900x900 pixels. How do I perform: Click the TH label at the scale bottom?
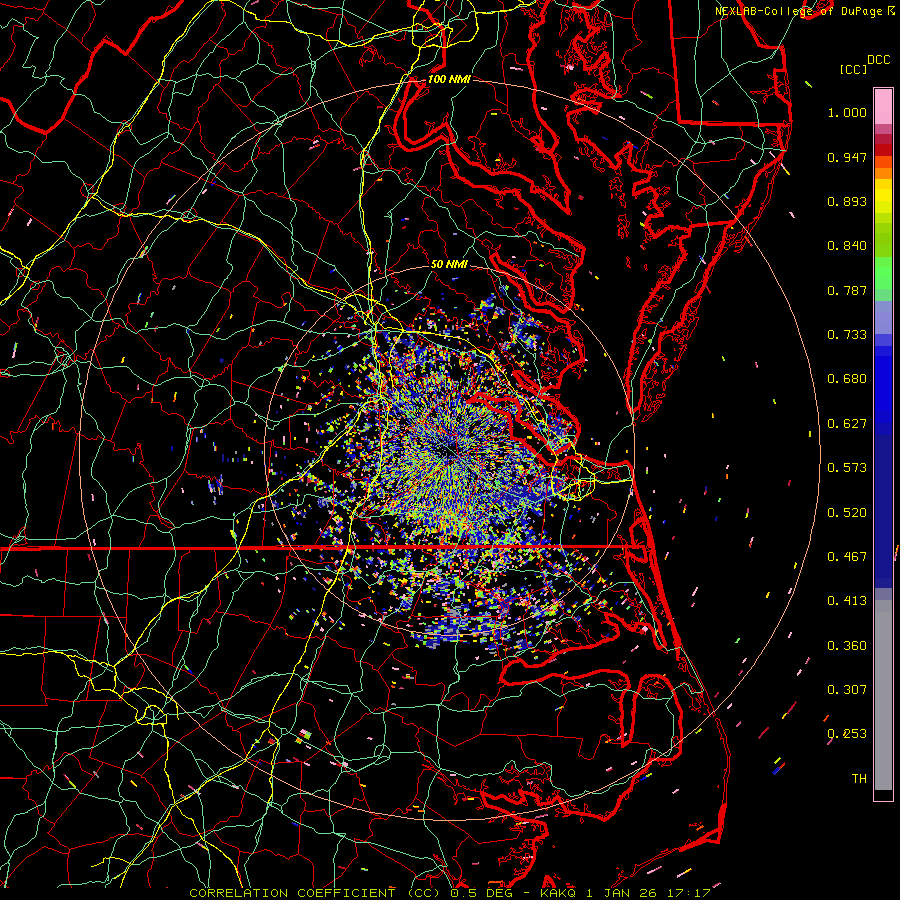point(859,779)
